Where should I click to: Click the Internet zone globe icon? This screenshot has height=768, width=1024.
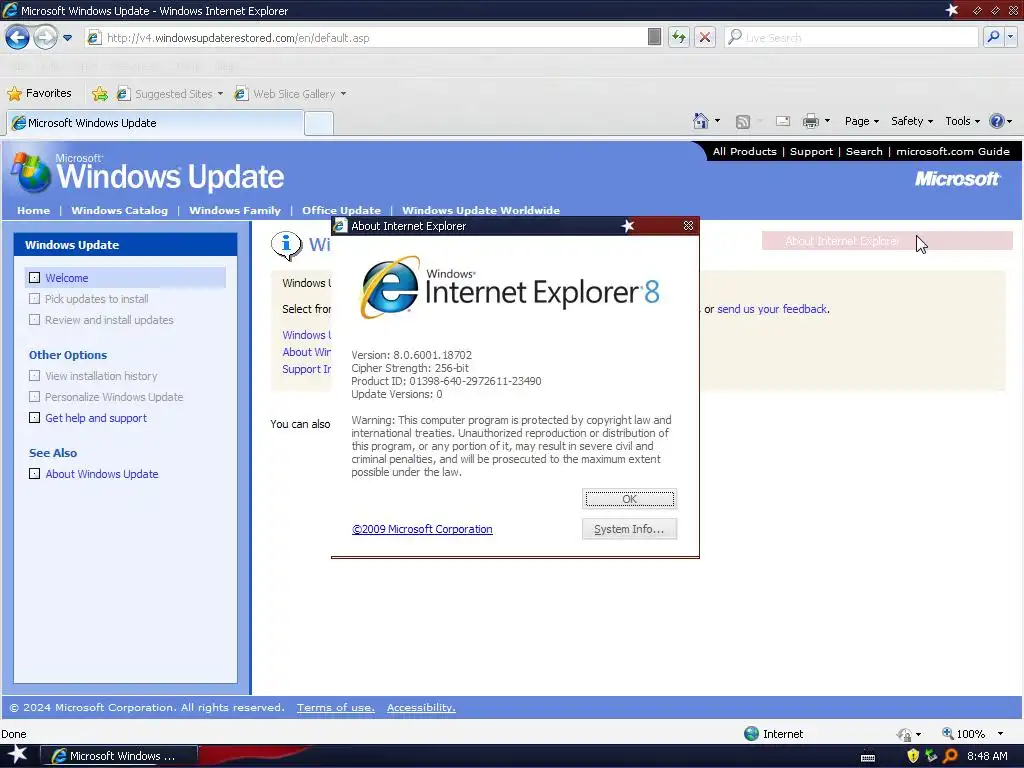(751, 733)
